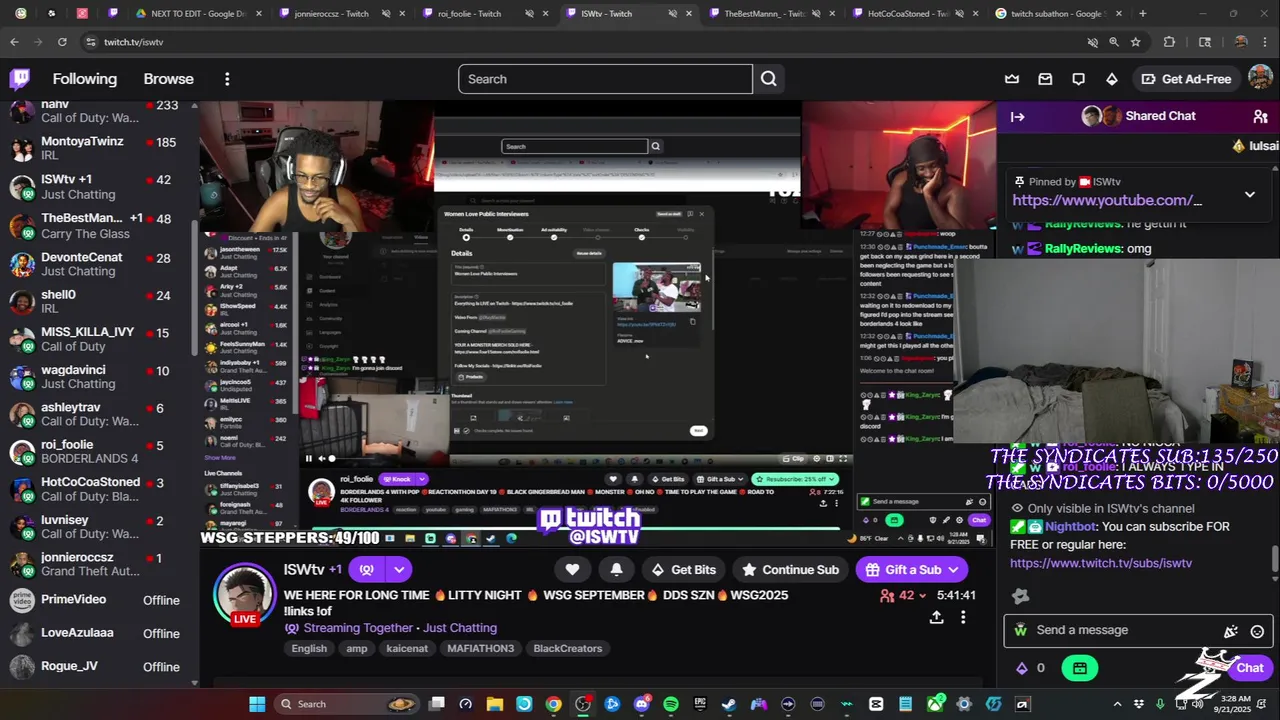Image resolution: width=1280 pixels, height=720 pixels.
Task: Open Steam from the taskbar
Action: 729,704
